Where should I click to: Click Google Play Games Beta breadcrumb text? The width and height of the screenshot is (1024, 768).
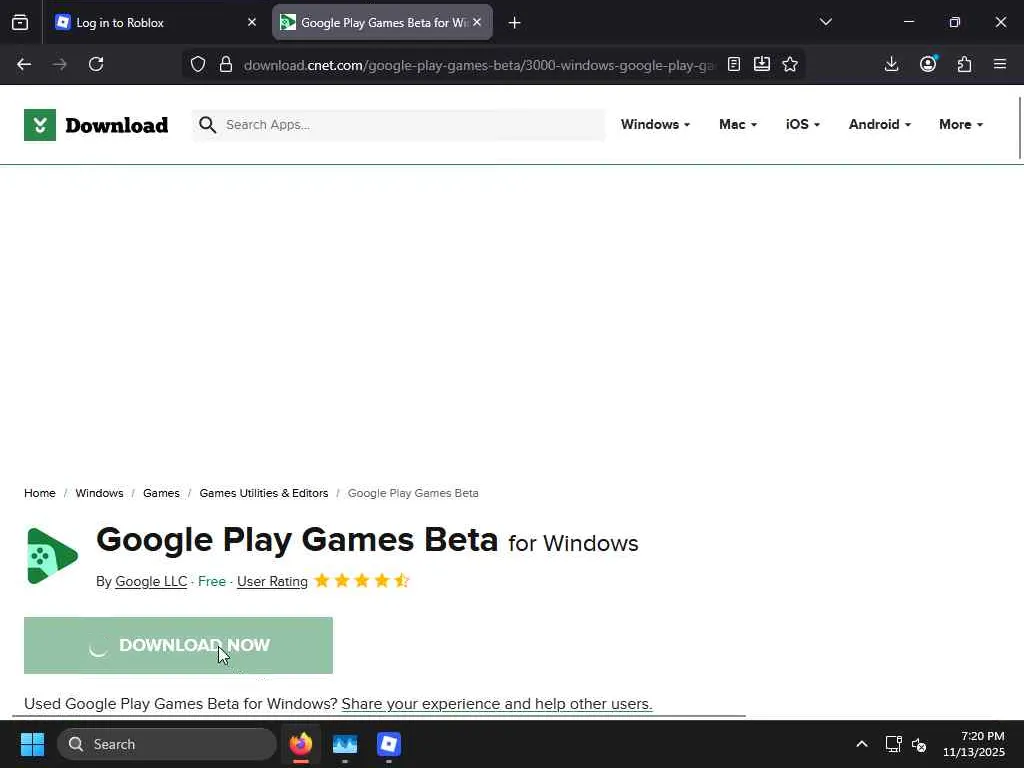[x=413, y=493]
